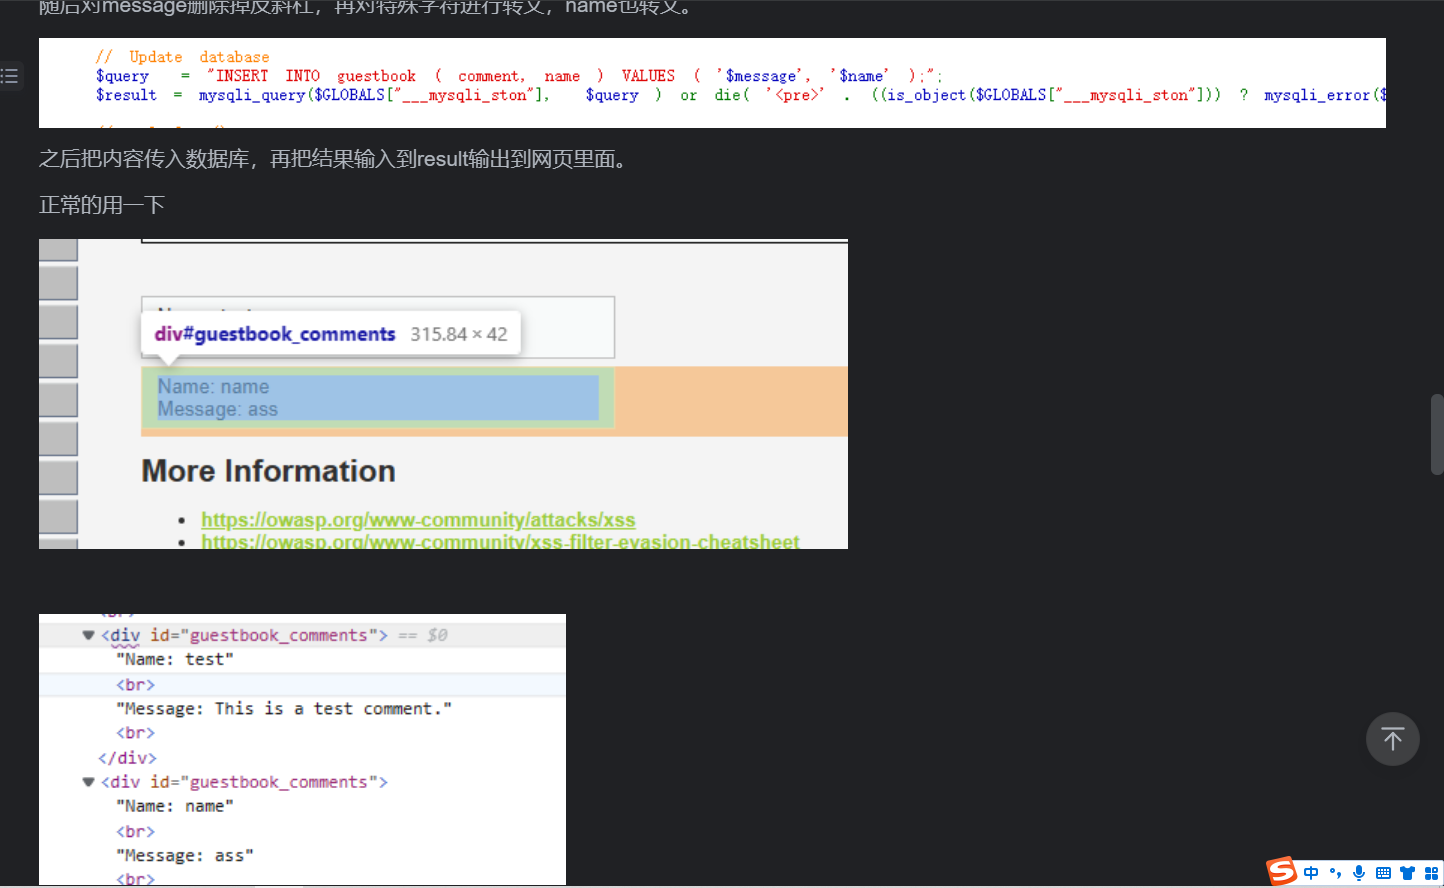Select the "Message: This is a test comment." line
Viewport: 1444px width, 888px height.
point(284,709)
